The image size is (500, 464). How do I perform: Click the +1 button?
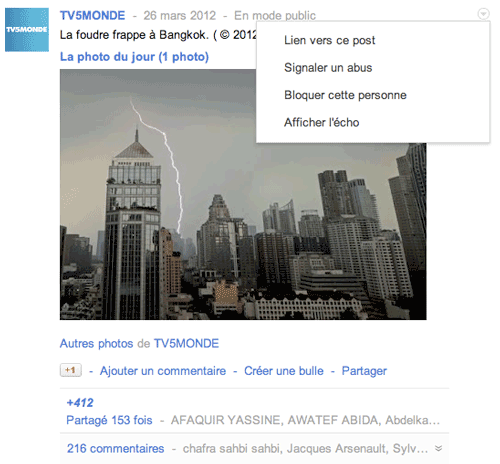pos(71,370)
